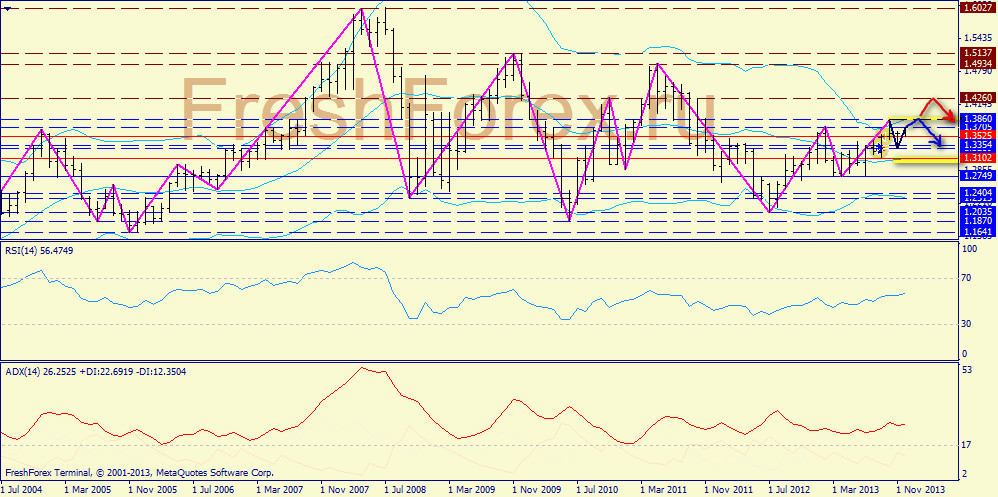Click the blue downward forecast arrow
The image size is (998, 497).
[938, 144]
